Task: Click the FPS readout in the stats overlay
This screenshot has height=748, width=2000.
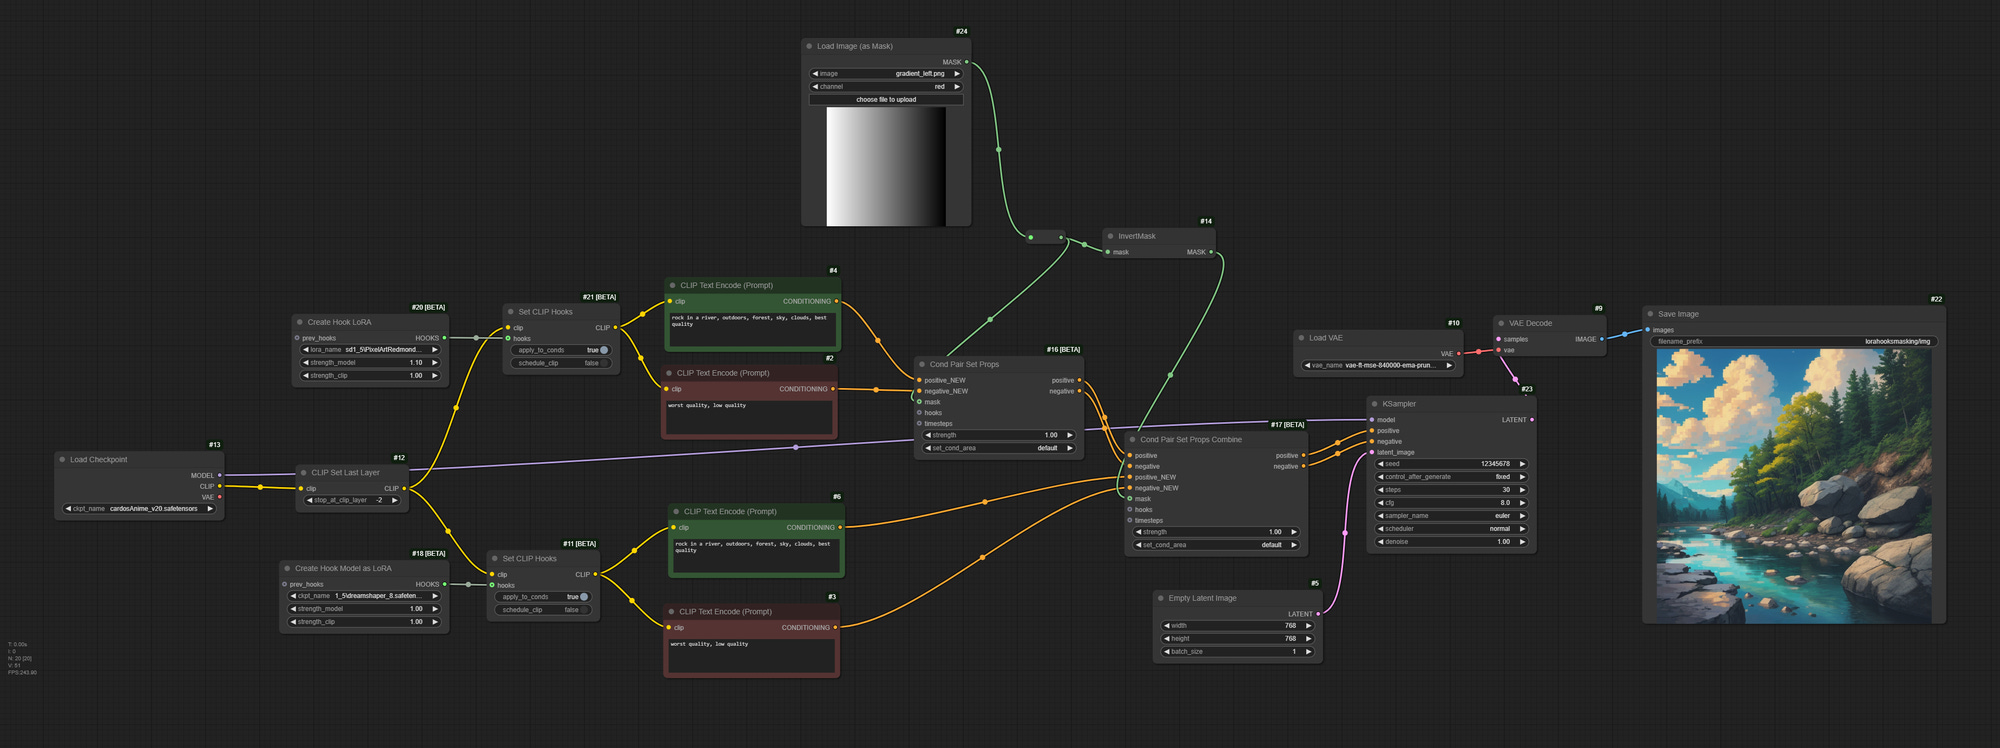Action: pos(22,672)
